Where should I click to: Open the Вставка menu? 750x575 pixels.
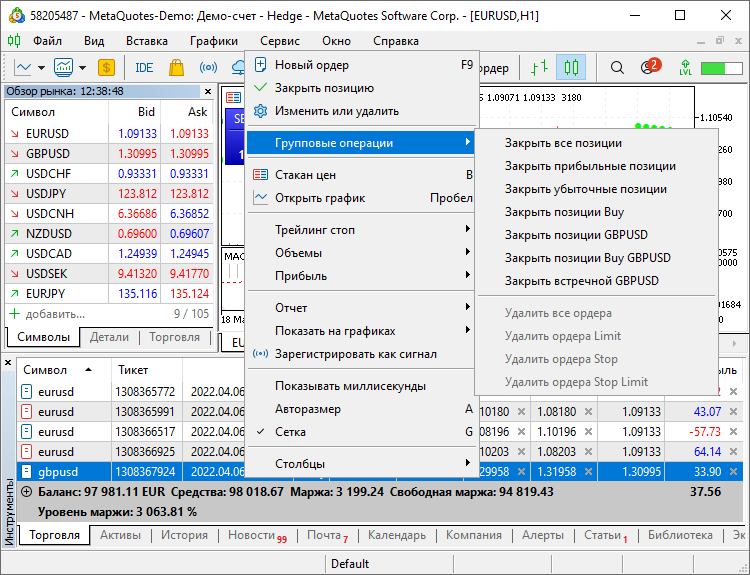point(147,41)
